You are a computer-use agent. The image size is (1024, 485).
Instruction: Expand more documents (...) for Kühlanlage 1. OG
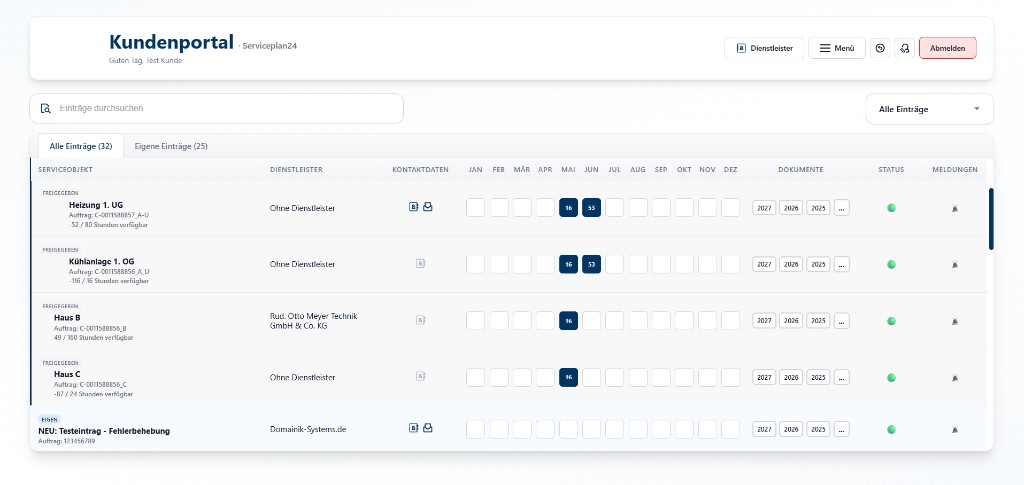[x=842, y=264]
